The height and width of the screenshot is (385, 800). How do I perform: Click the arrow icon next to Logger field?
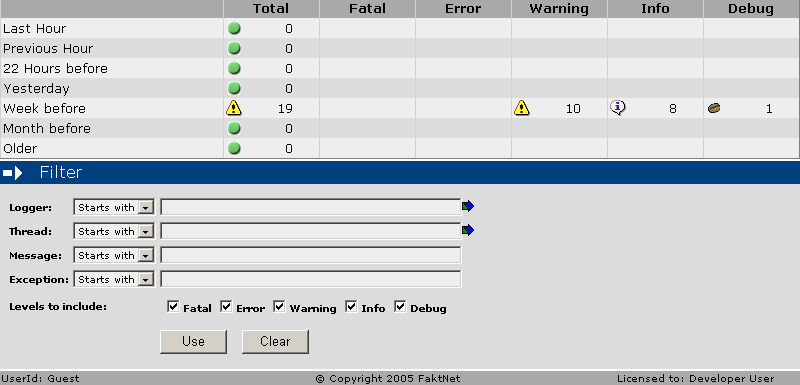pos(468,206)
